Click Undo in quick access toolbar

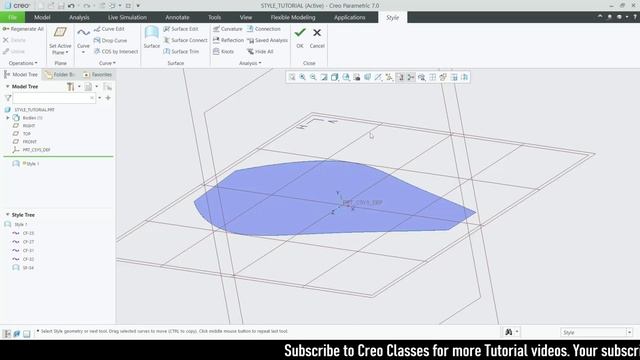[71, 6]
